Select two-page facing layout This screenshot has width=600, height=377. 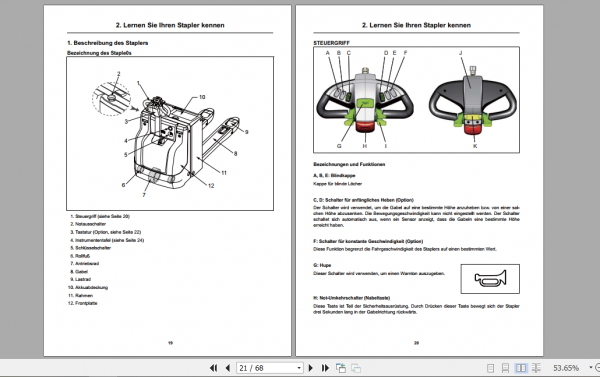pyautogui.click(x=521, y=368)
